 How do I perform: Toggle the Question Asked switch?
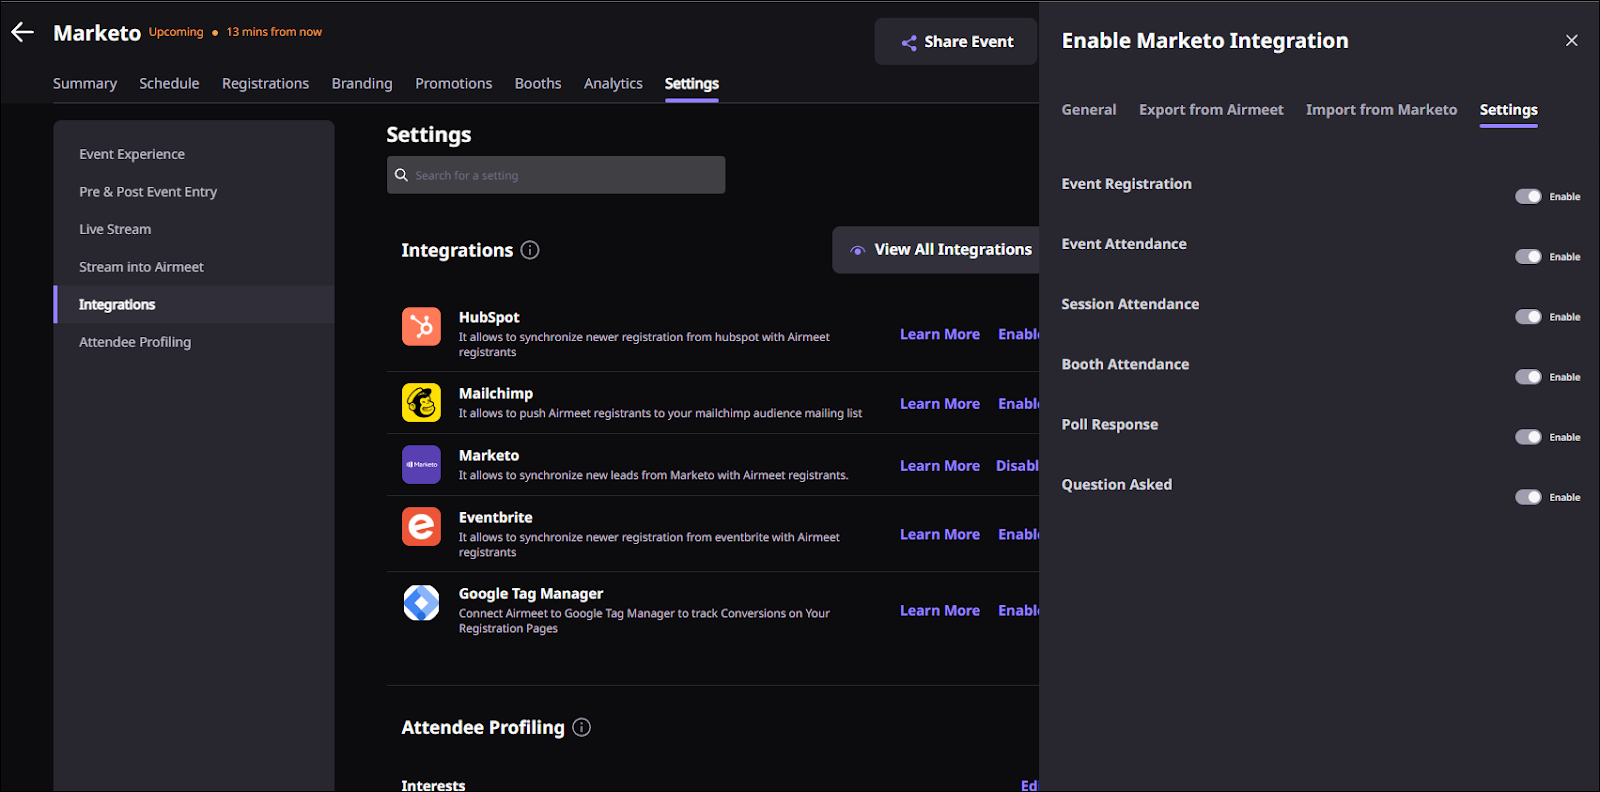pyautogui.click(x=1528, y=496)
